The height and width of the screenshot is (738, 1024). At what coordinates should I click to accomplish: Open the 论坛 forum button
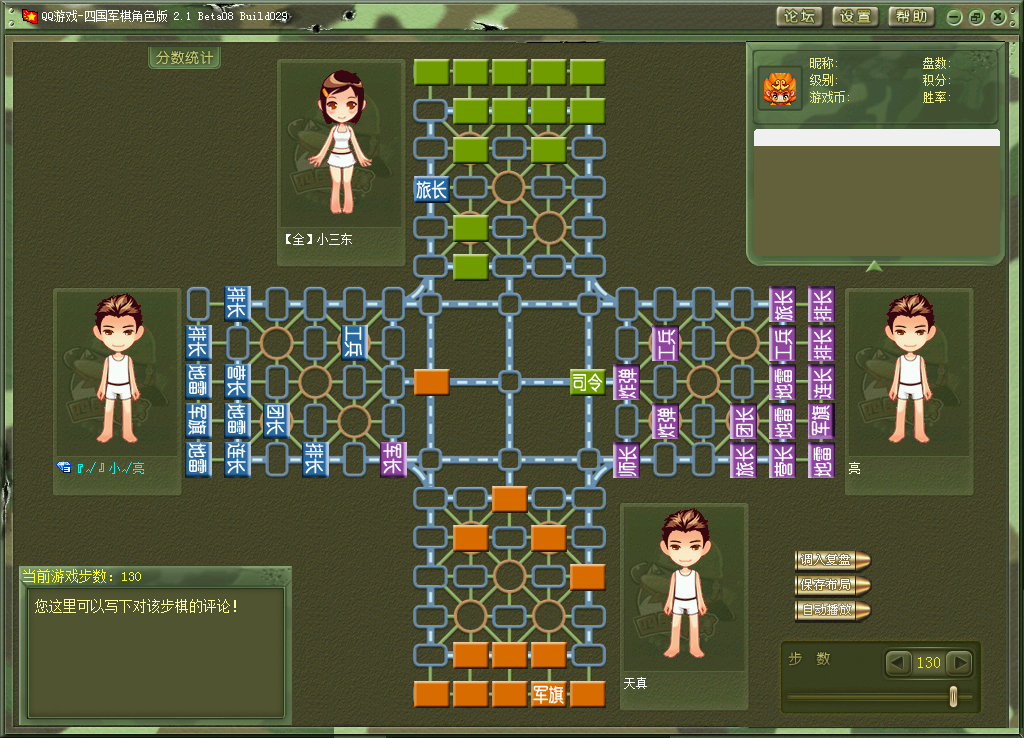point(799,17)
